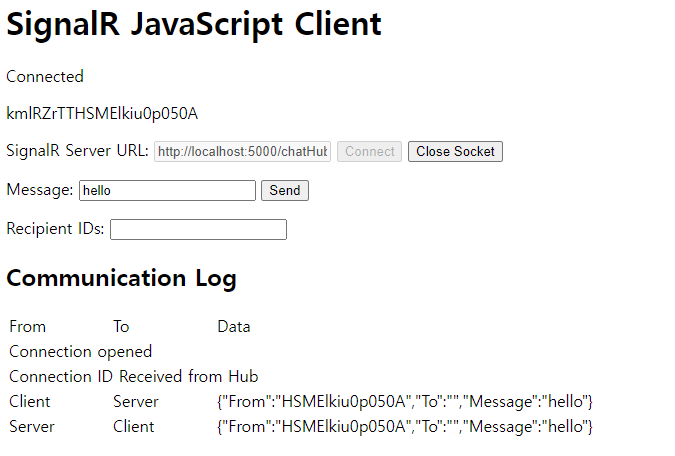Click From cell reading Server
Screen dimensions: 675x456
[32, 427]
